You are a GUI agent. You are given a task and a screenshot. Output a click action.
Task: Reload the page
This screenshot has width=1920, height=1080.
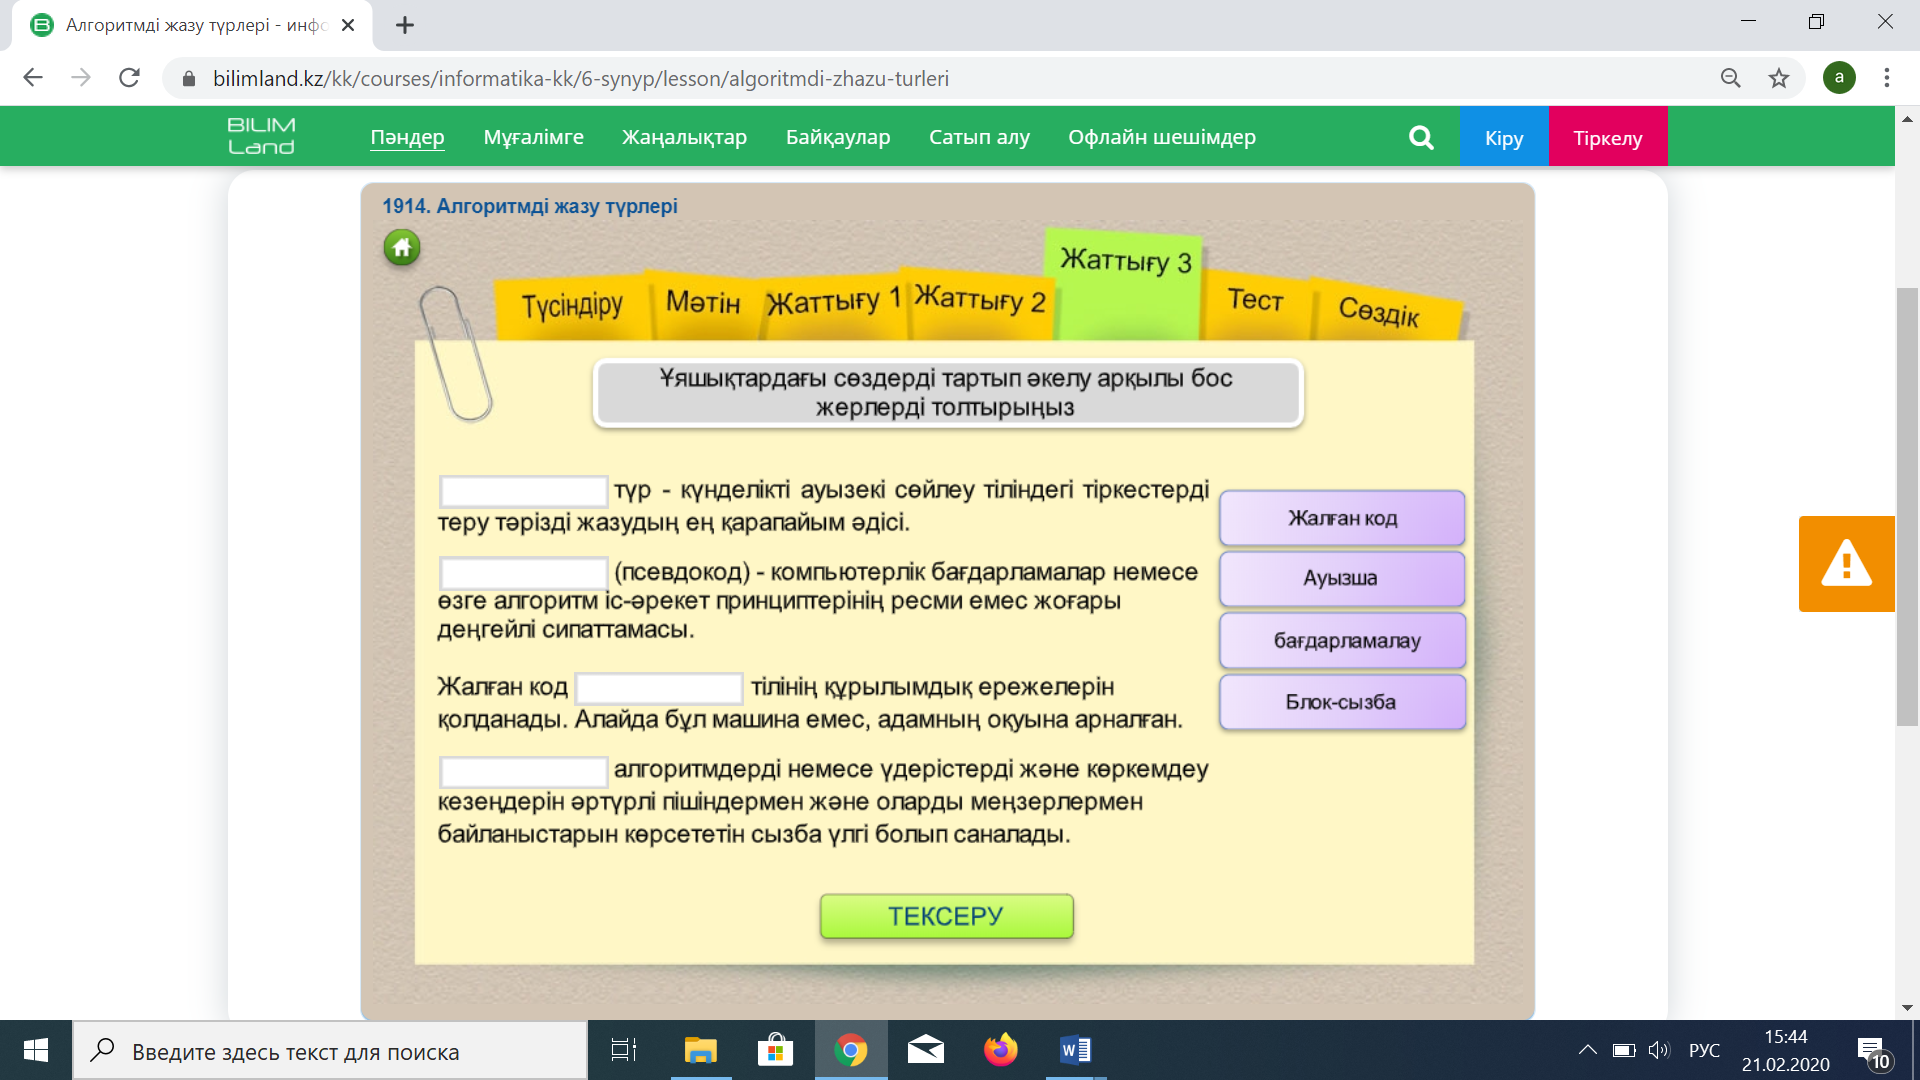129,78
